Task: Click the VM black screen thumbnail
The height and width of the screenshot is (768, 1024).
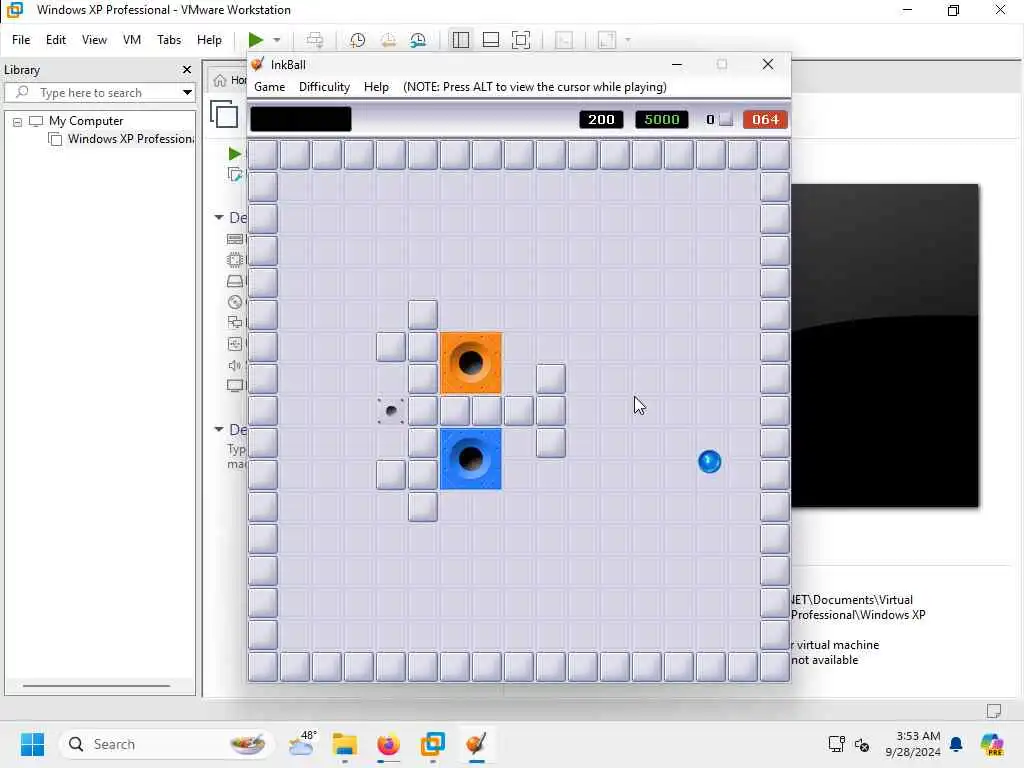Action: 885,345
